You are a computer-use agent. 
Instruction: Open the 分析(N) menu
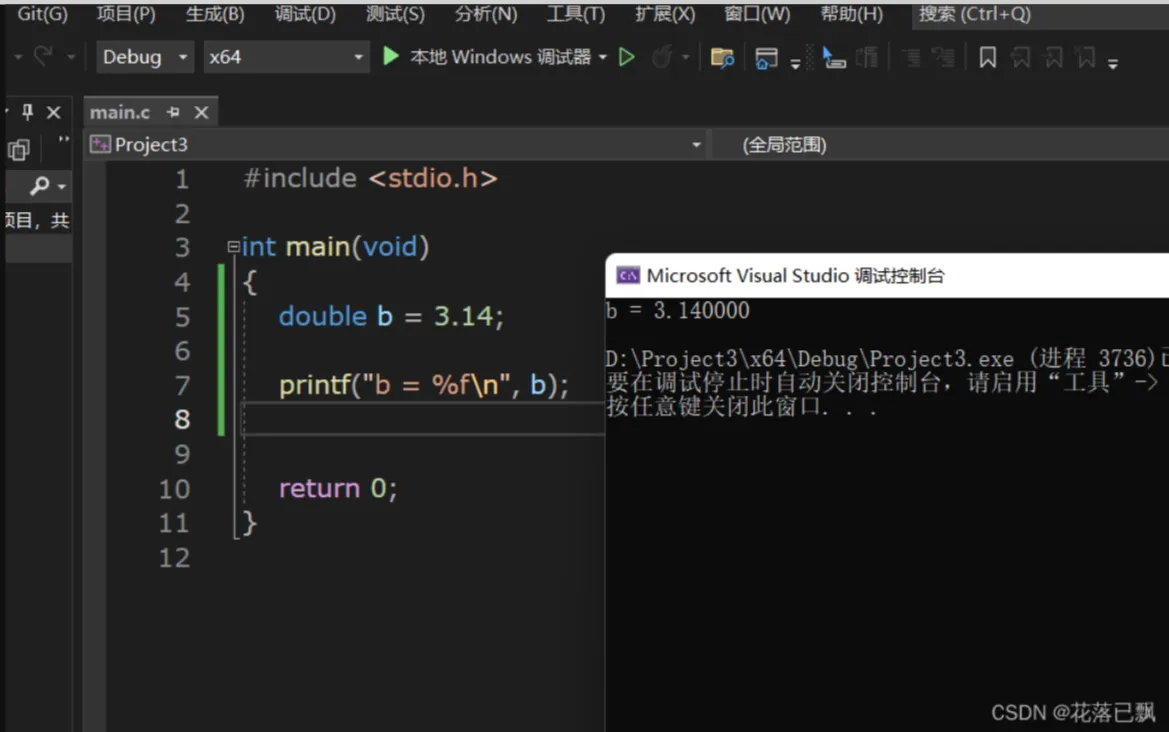pos(485,13)
